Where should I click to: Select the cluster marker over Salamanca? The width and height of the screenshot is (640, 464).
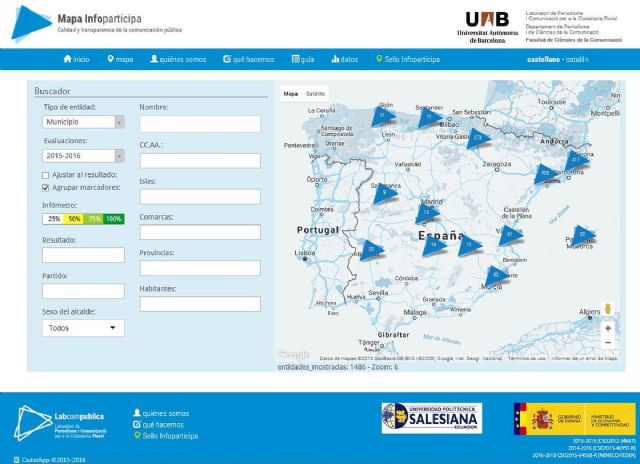(x=385, y=193)
